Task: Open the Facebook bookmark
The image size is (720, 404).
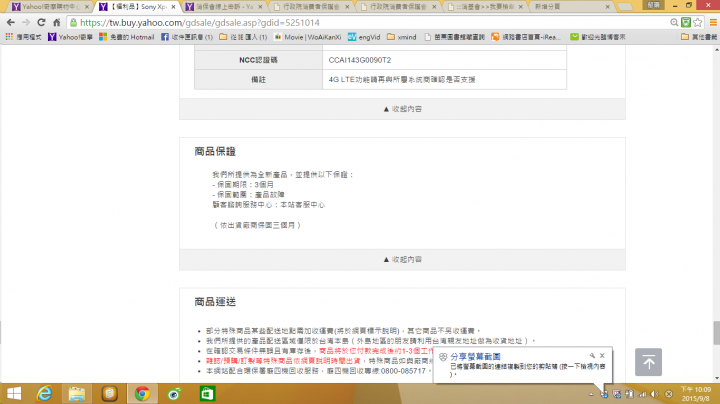Action: [x=187, y=37]
